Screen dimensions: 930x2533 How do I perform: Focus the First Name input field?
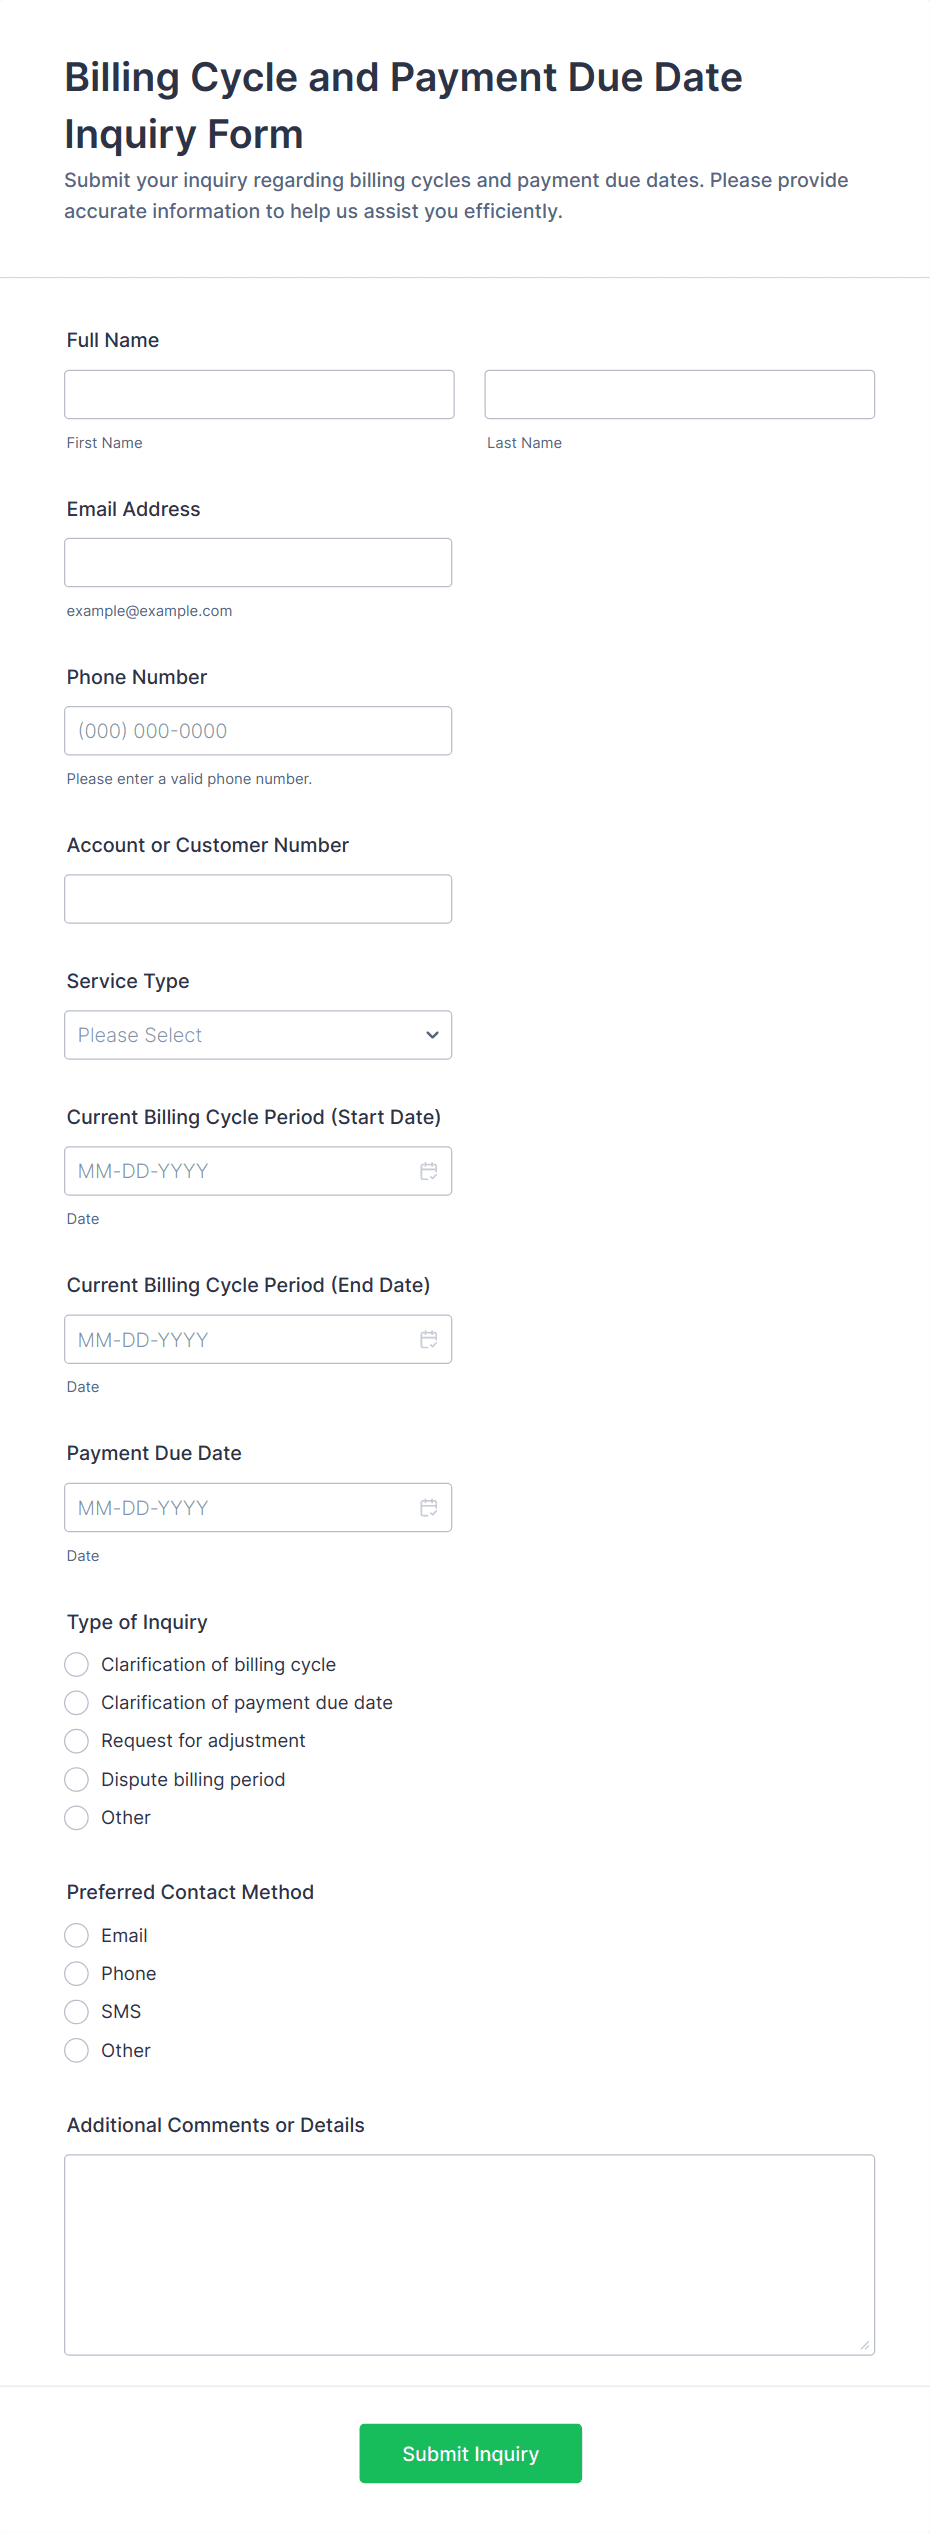[x=259, y=394]
